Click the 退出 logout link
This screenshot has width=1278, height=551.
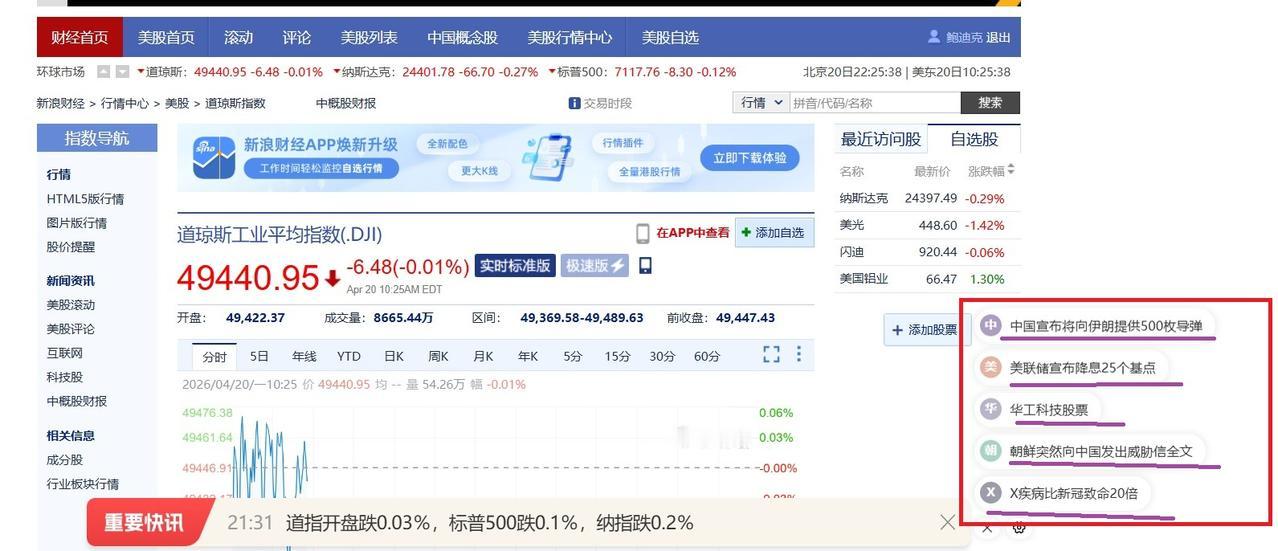[x=998, y=38]
